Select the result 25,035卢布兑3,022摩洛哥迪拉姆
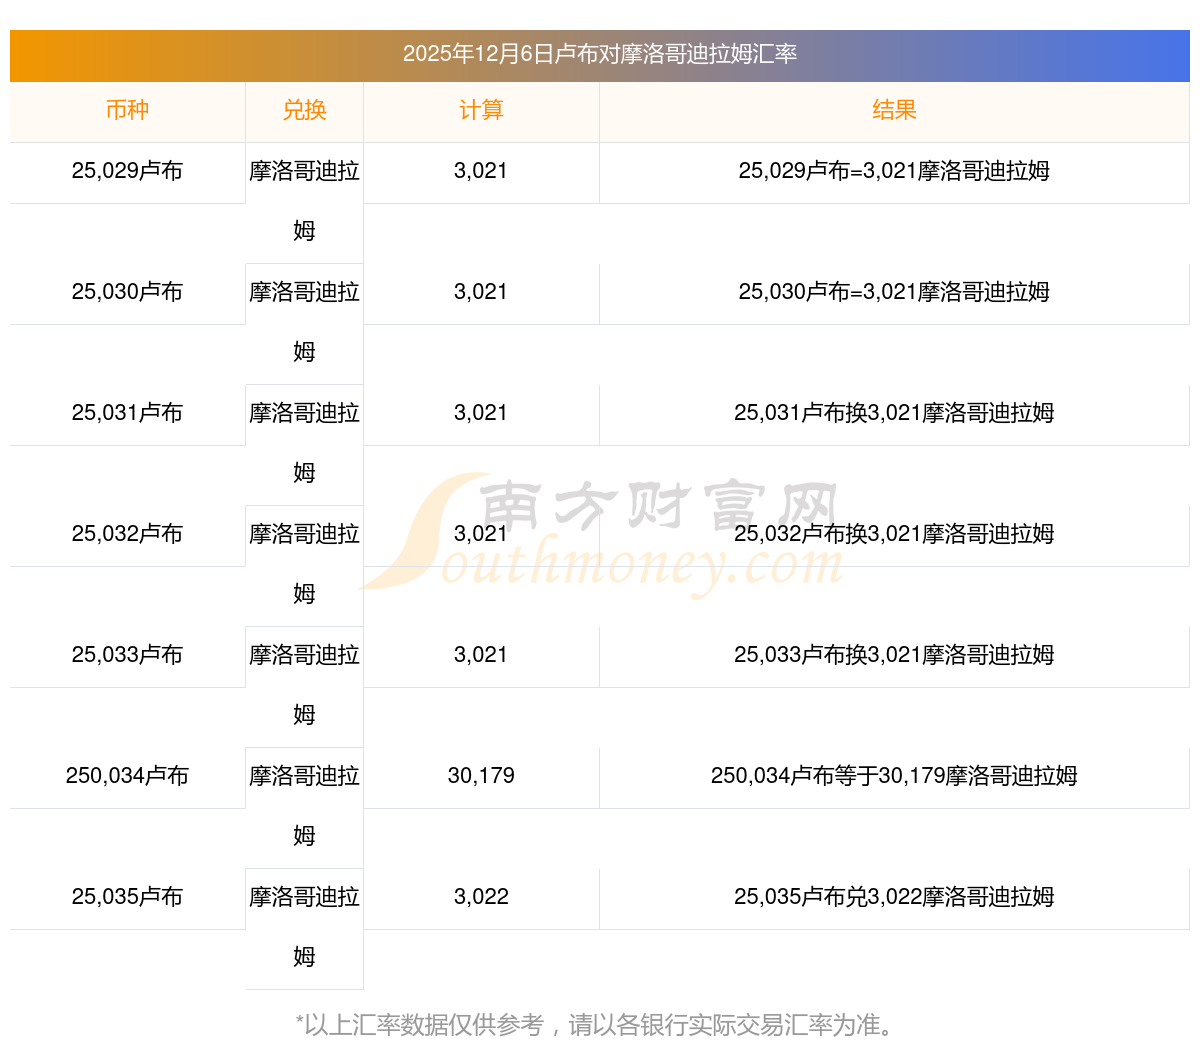The image size is (1200, 1056). pyautogui.click(x=894, y=897)
